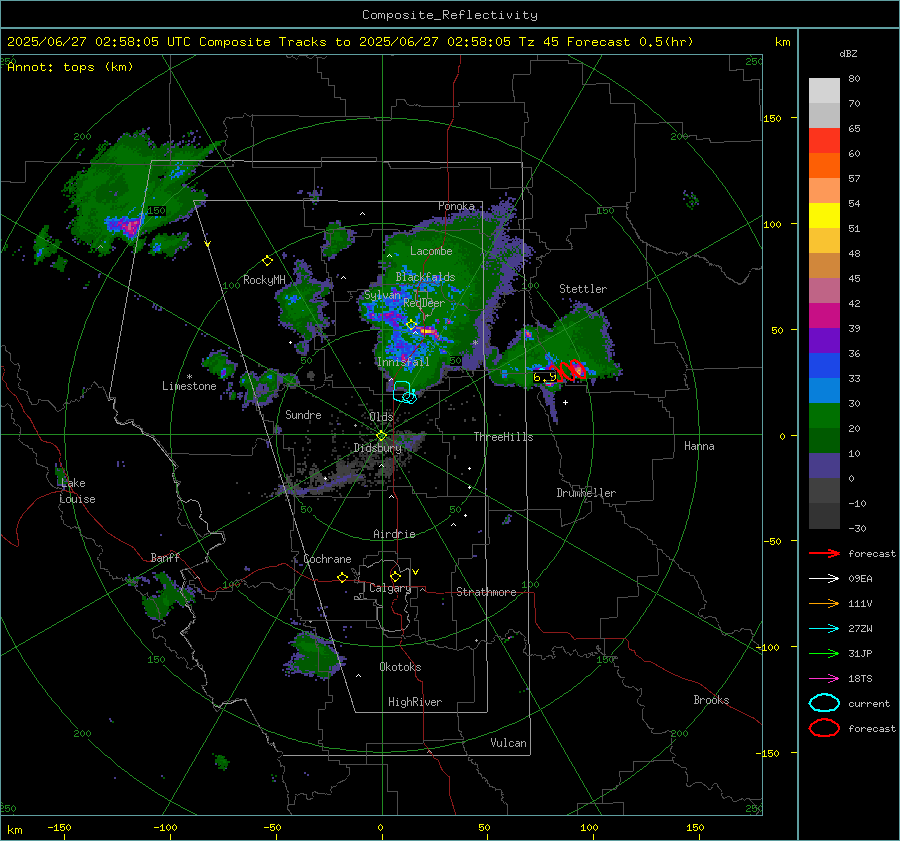Click the HighRiver label
This screenshot has height=841, width=900.
(415, 702)
